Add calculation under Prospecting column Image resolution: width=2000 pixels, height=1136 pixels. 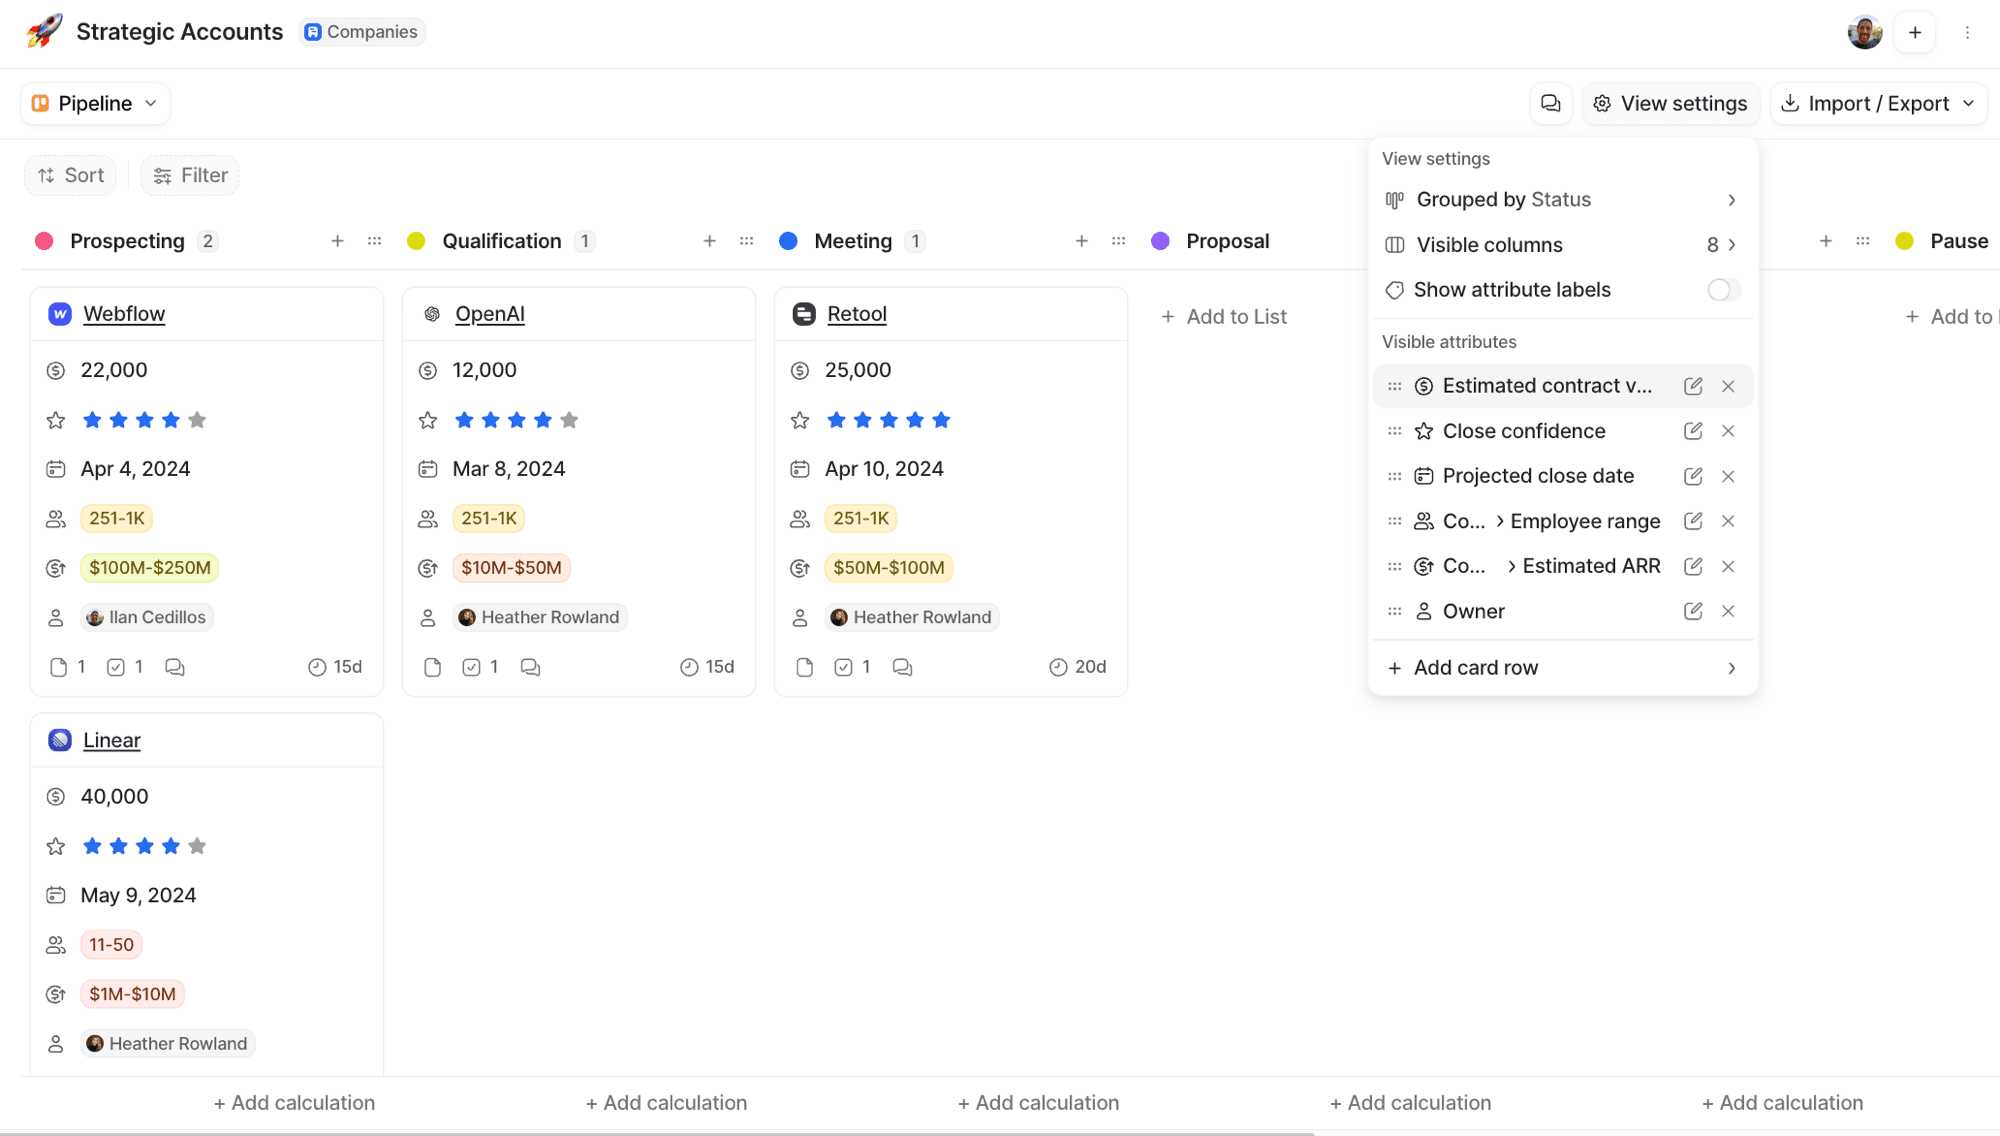(294, 1103)
